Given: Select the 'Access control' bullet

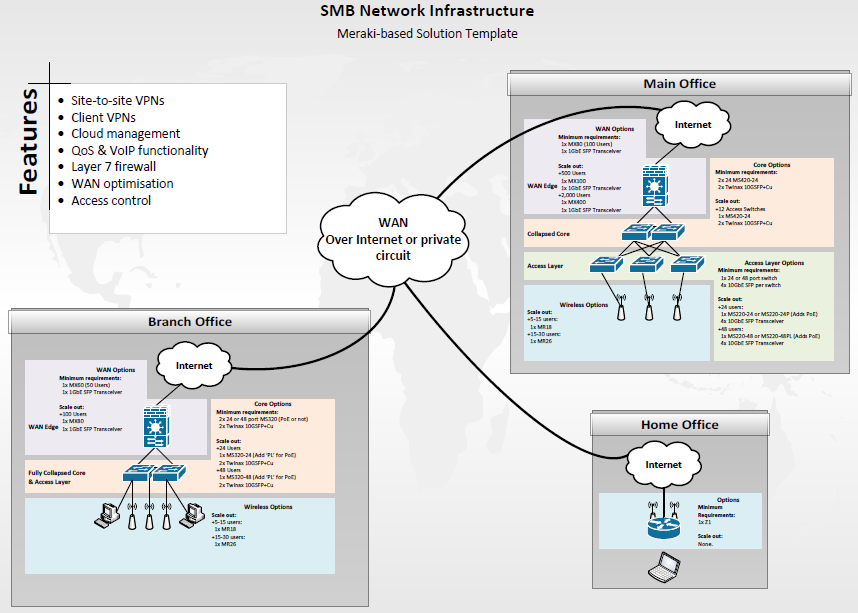Looking at the screenshot, I should click(x=111, y=201).
